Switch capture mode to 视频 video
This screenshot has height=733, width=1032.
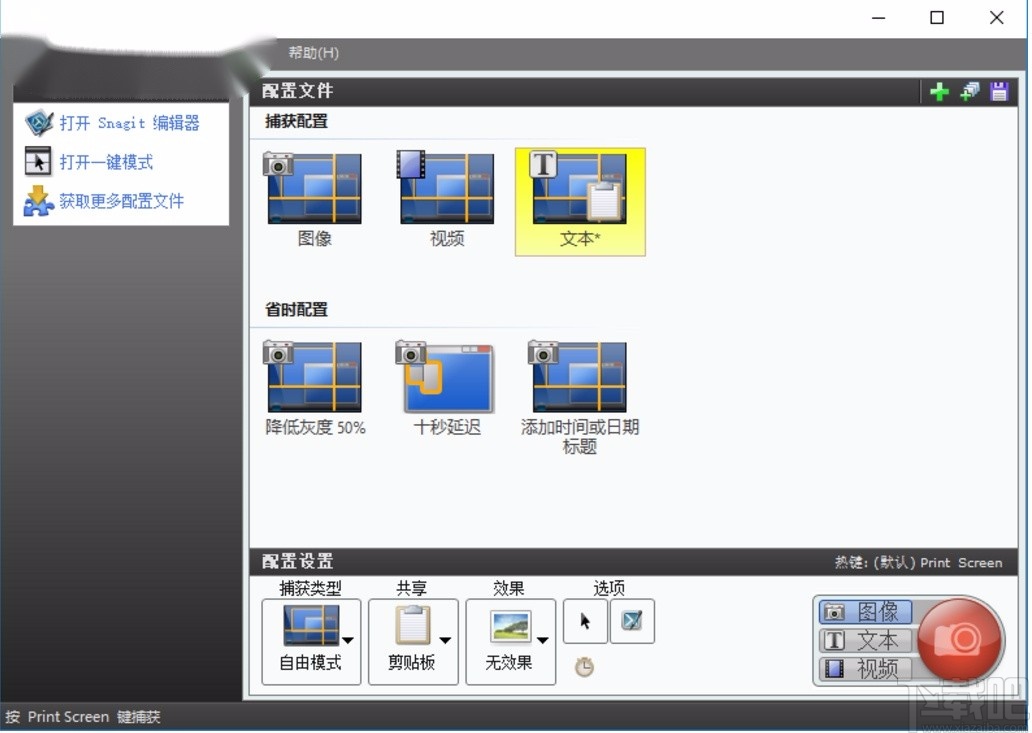coord(865,669)
